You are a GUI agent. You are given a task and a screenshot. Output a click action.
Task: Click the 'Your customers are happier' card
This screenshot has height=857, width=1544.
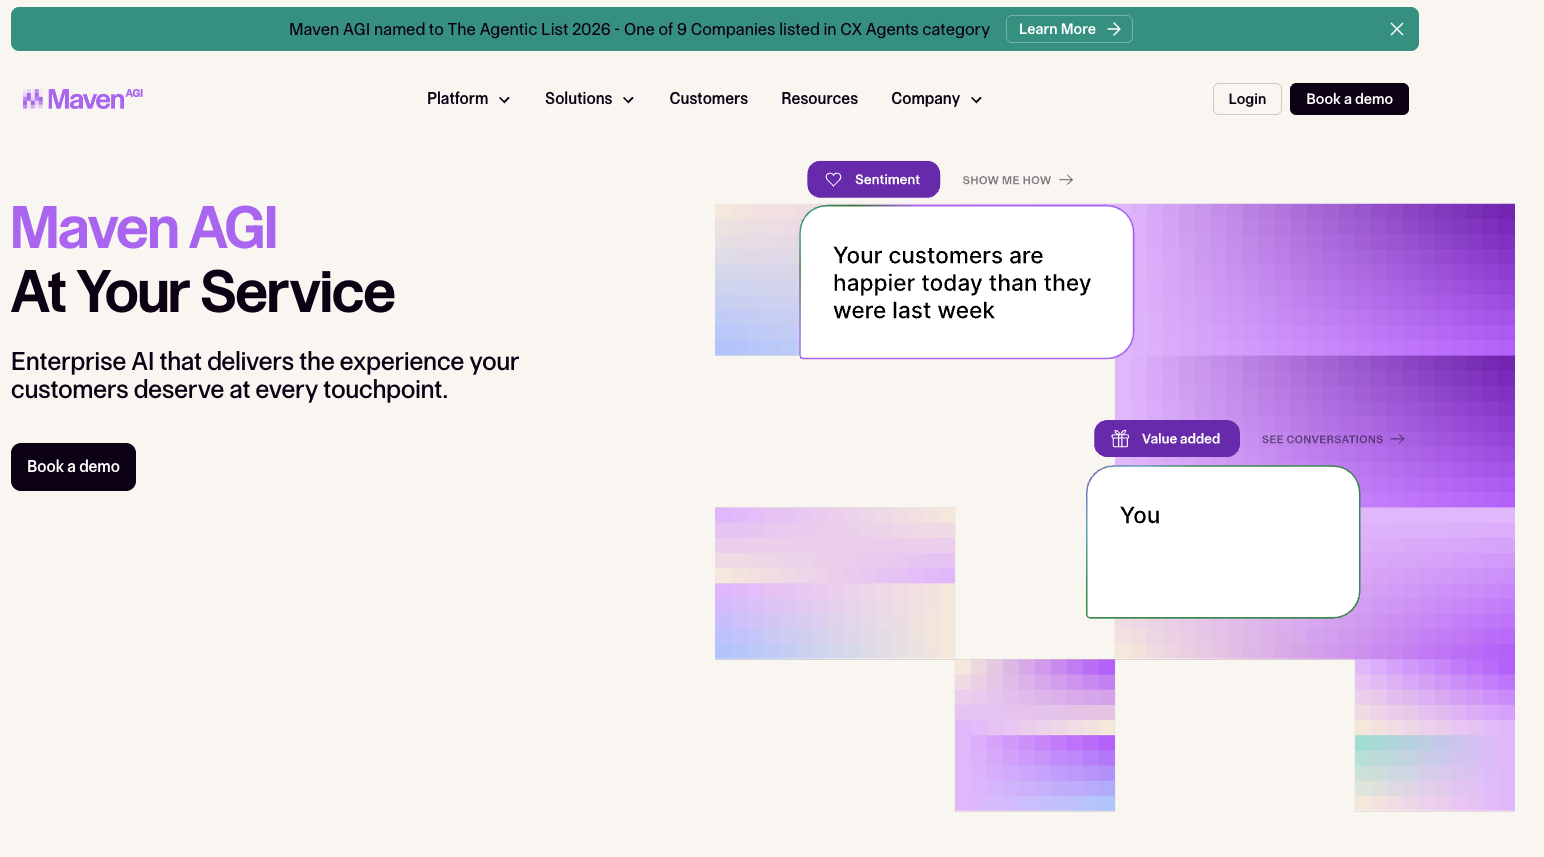966,282
